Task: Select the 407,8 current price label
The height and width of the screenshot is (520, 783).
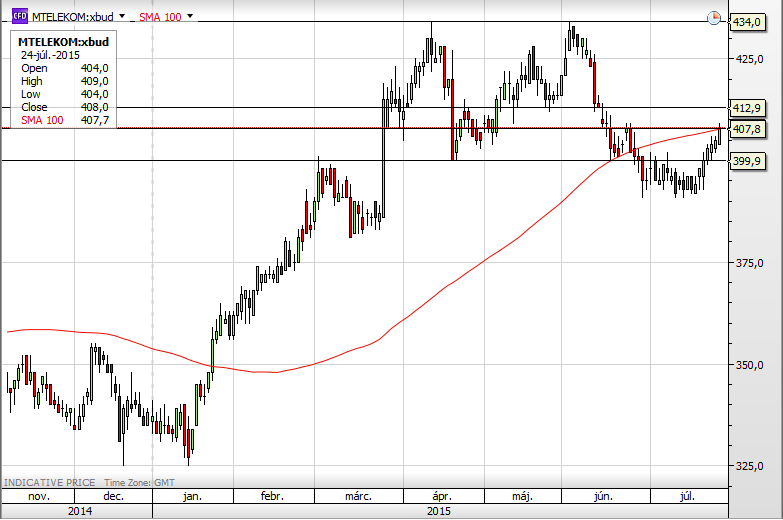Action: (748, 129)
